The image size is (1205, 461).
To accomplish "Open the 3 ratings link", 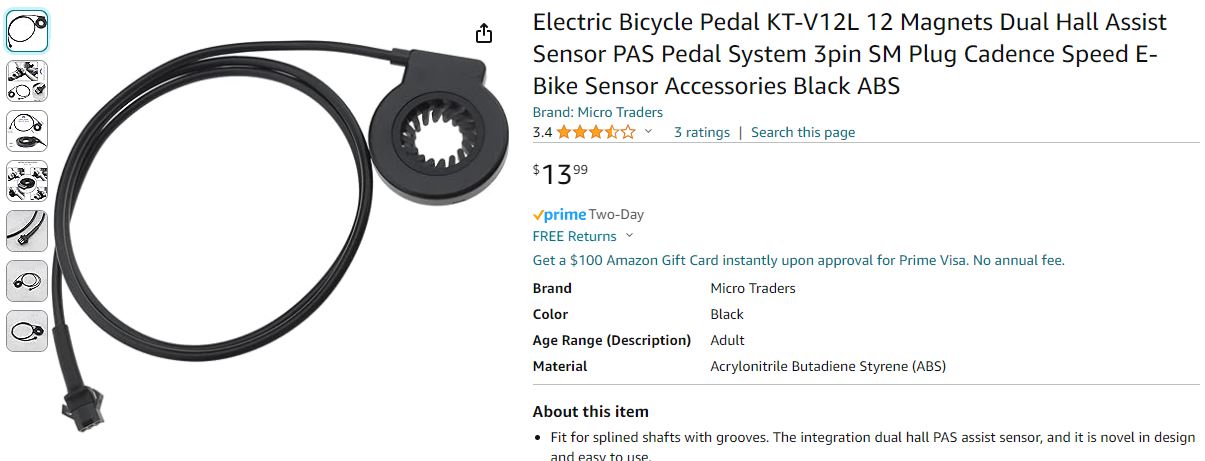I will coord(701,132).
